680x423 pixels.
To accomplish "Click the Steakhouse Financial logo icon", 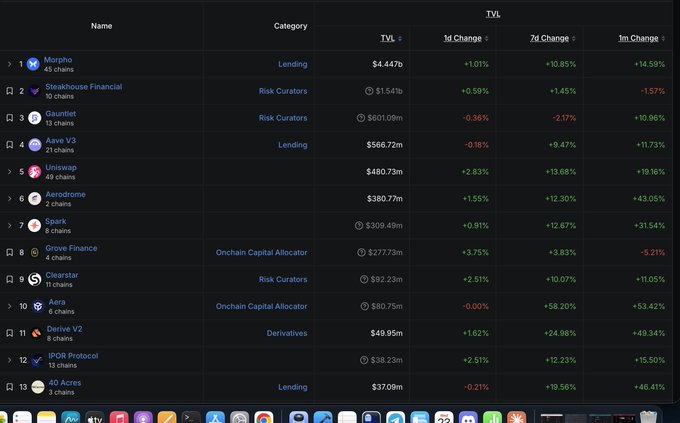I will (x=34, y=91).
